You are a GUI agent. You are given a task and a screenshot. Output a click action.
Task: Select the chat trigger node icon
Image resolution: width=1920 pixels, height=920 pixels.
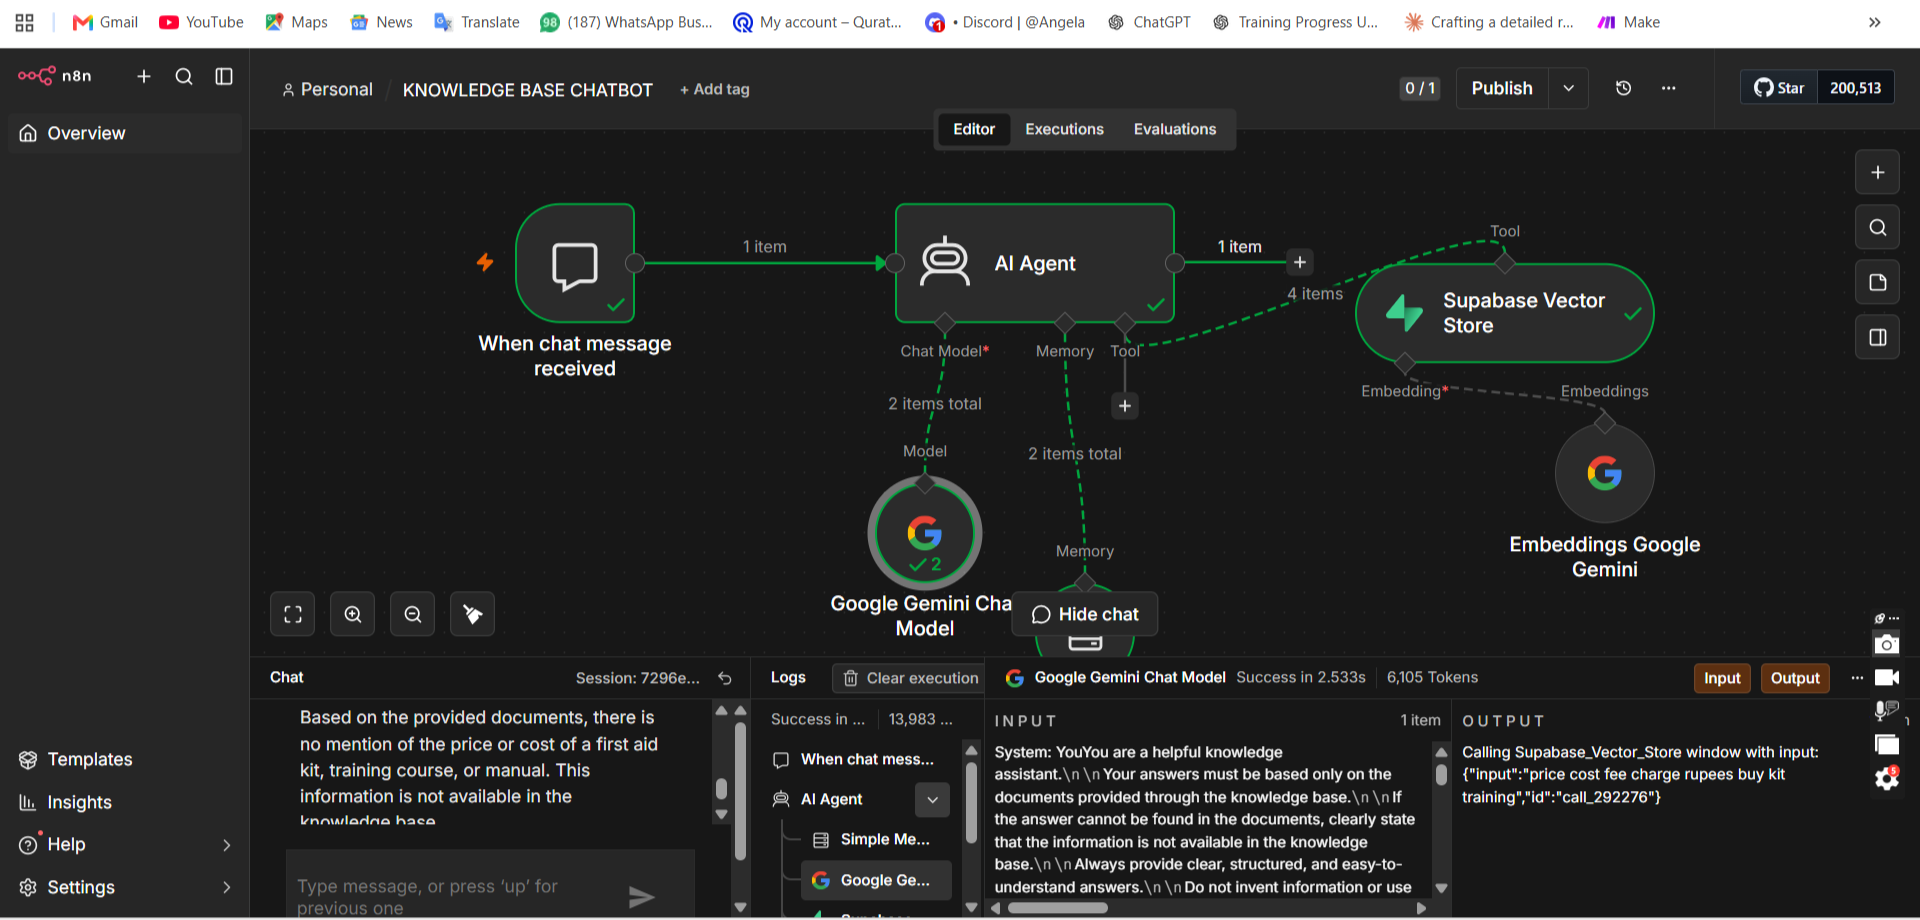click(x=575, y=263)
